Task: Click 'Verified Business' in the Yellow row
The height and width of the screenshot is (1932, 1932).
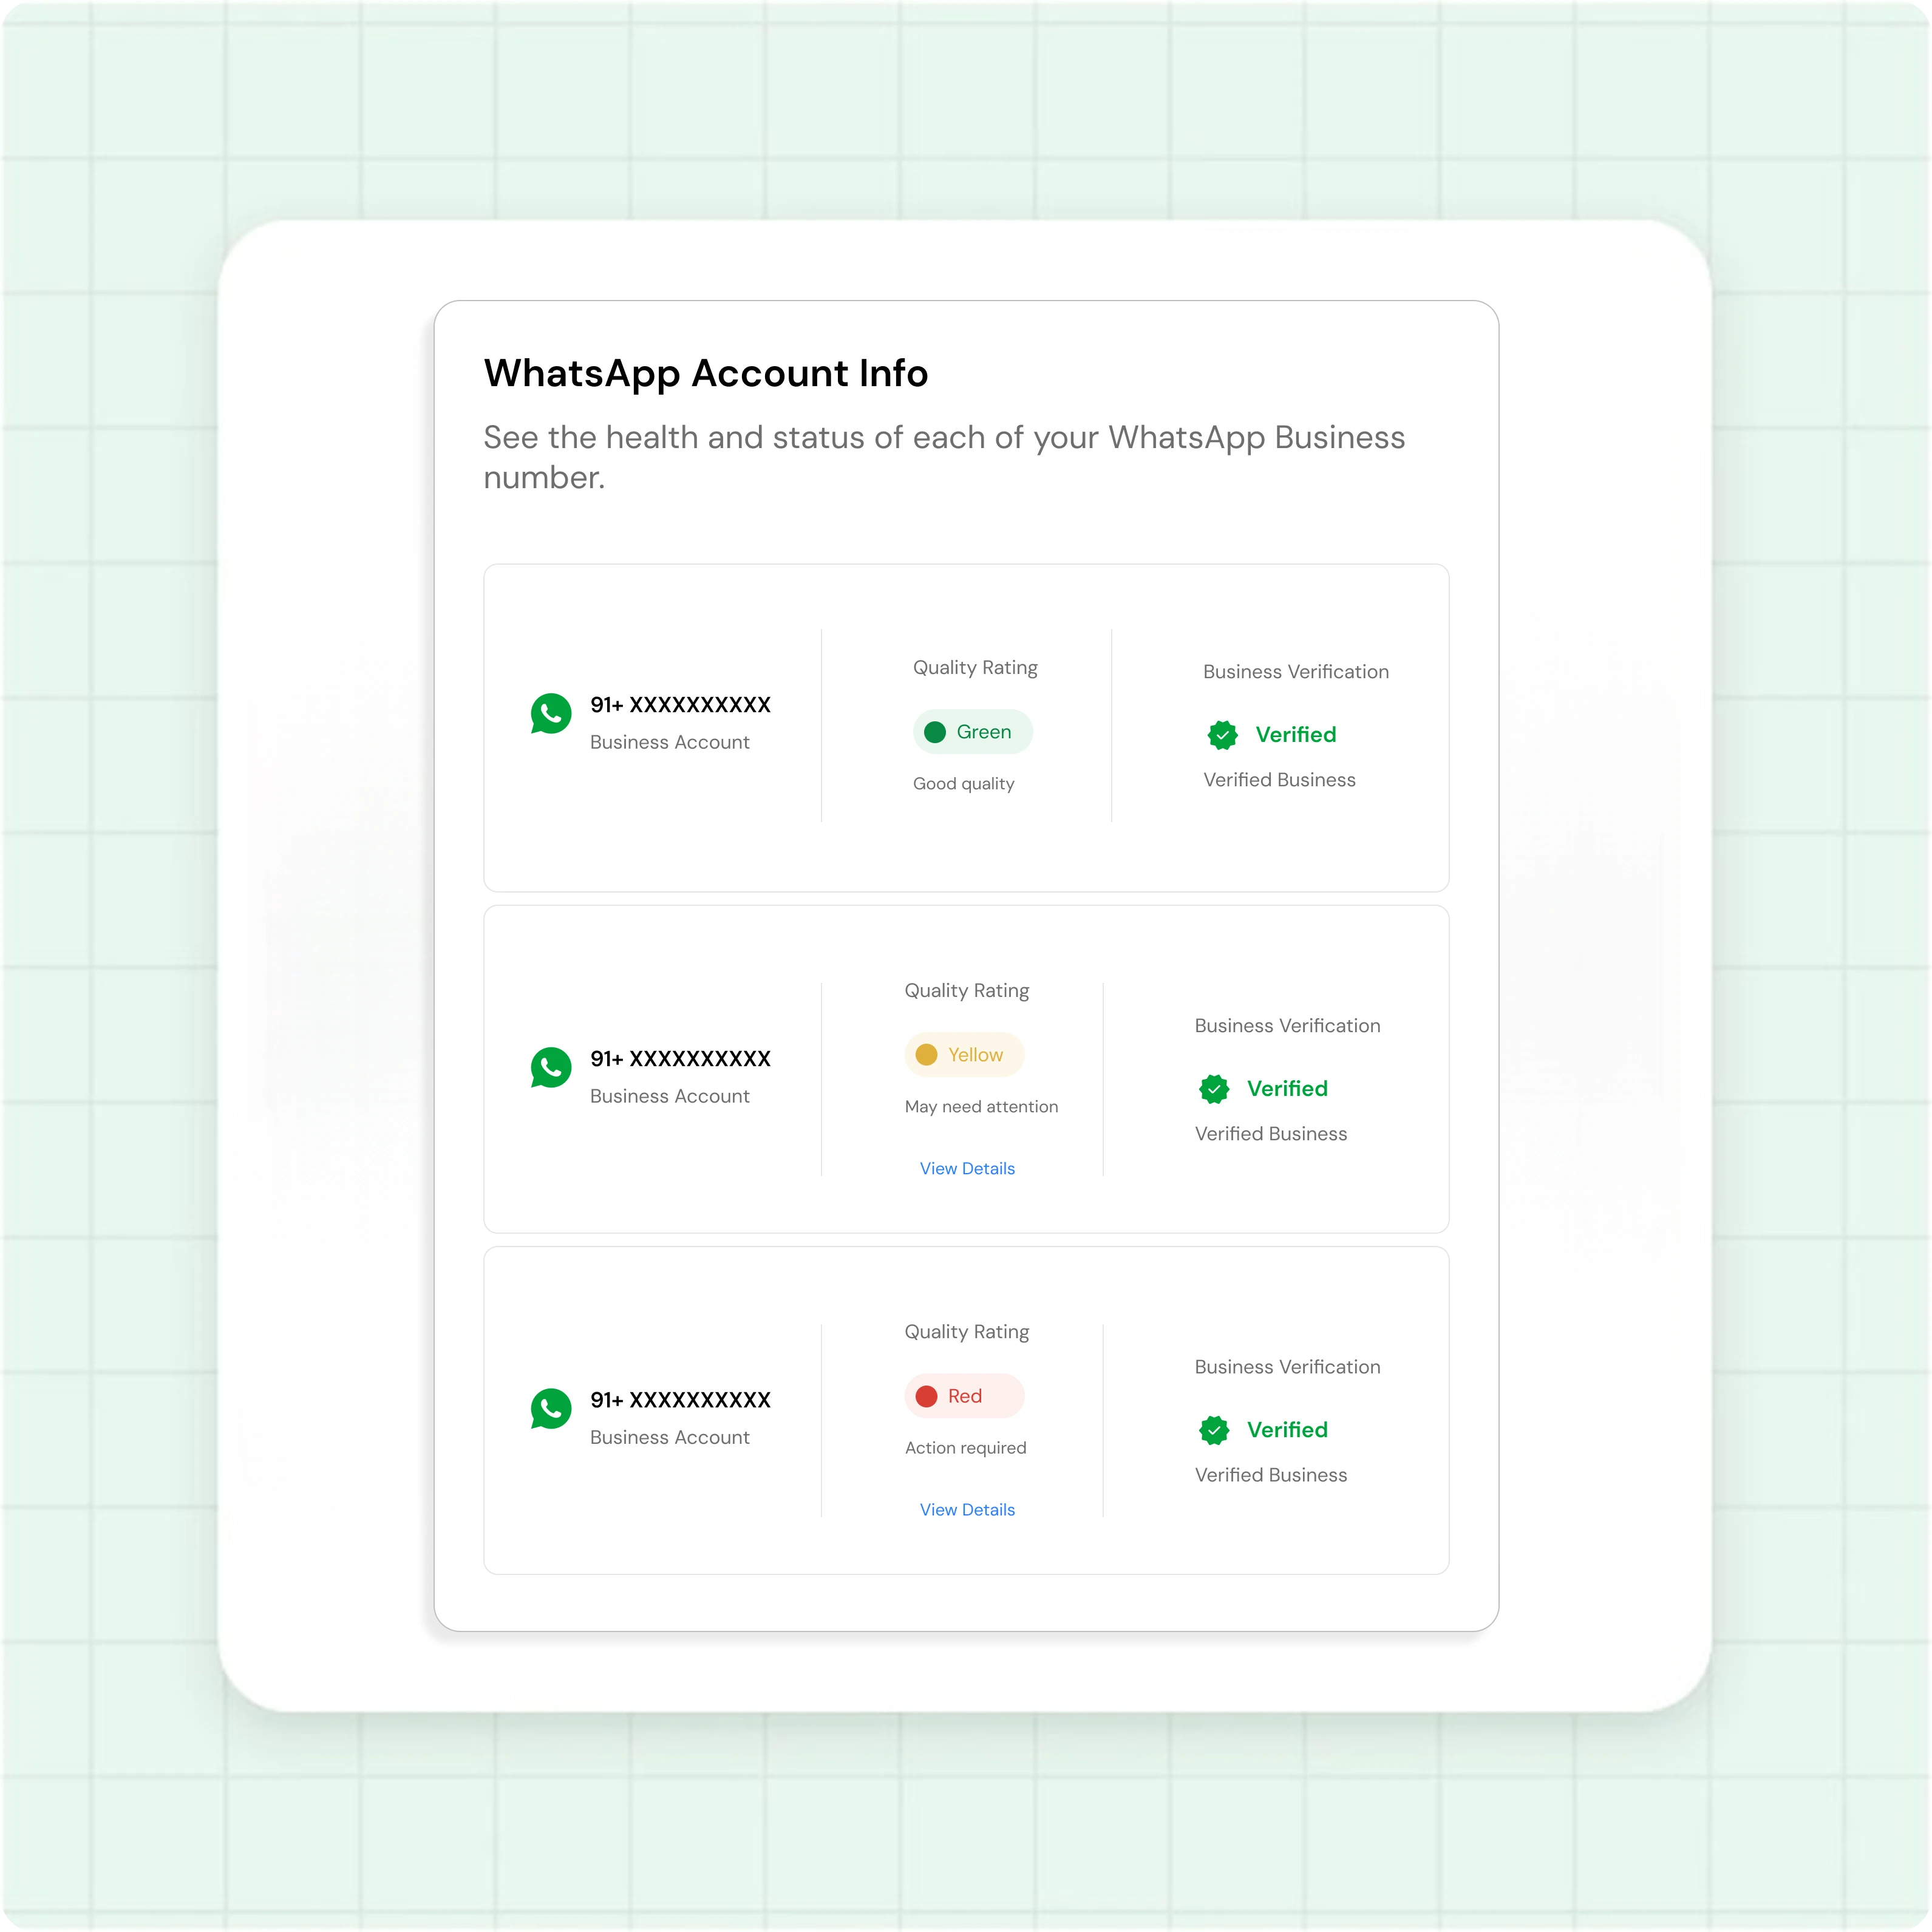Action: click(x=1271, y=1134)
